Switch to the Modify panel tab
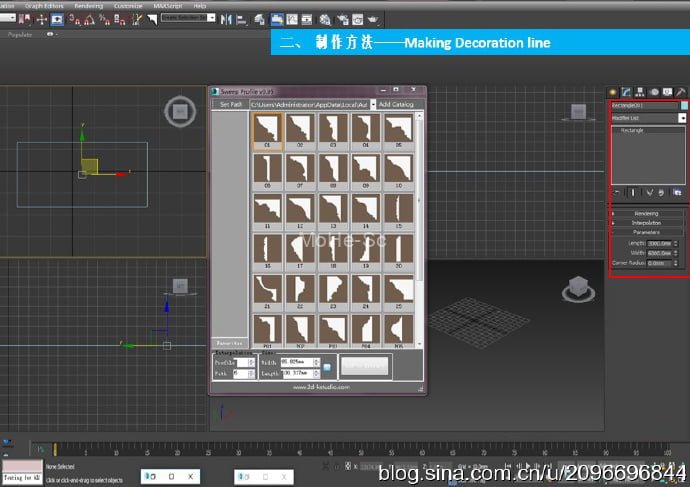Screen dimensions: 690x487 [626, 92]
